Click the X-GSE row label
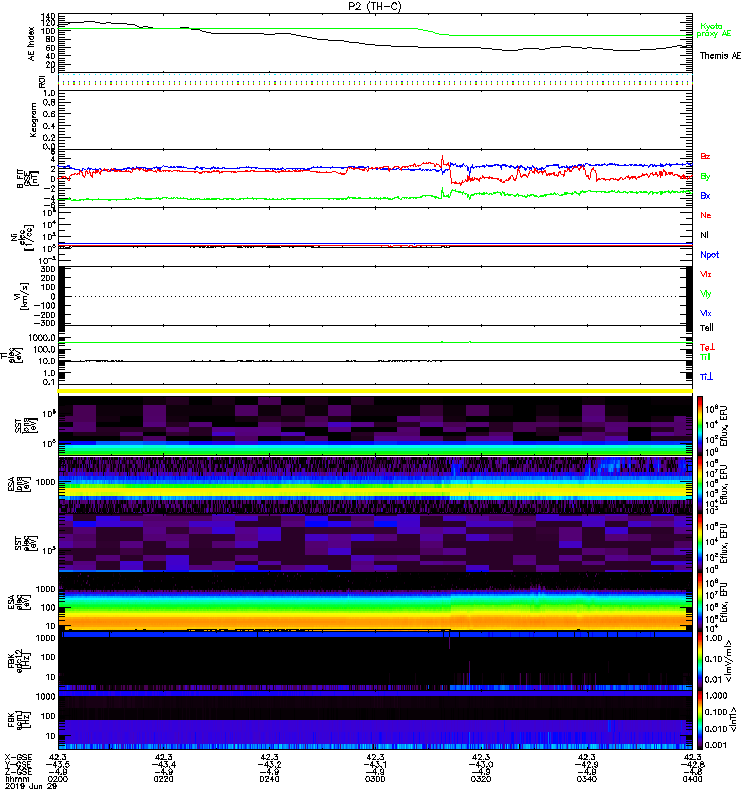The width and height of the screenshot is (750, 800). pyautogui.click(x=18, y=758)
